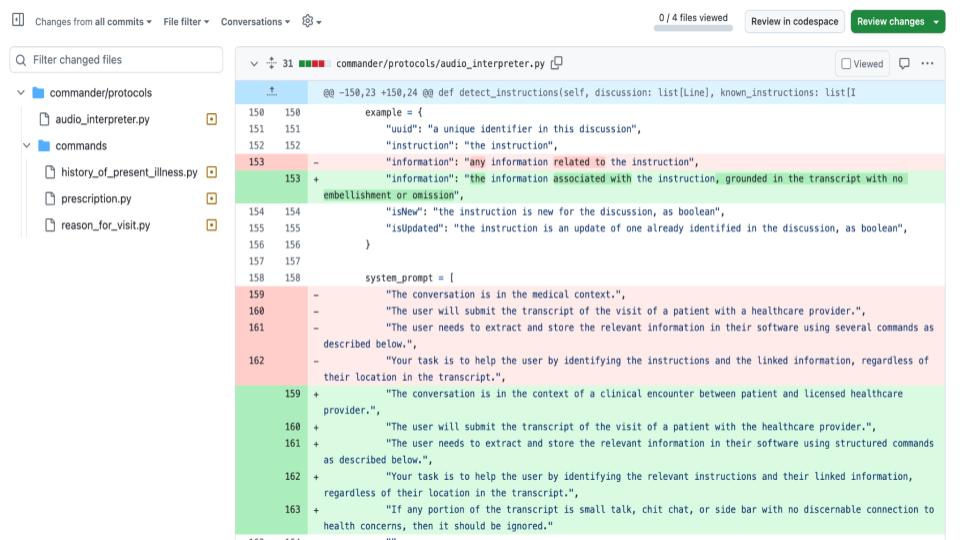Click the modified badge for reason_for_visit.py
The image size is (960, 540).
212,225
